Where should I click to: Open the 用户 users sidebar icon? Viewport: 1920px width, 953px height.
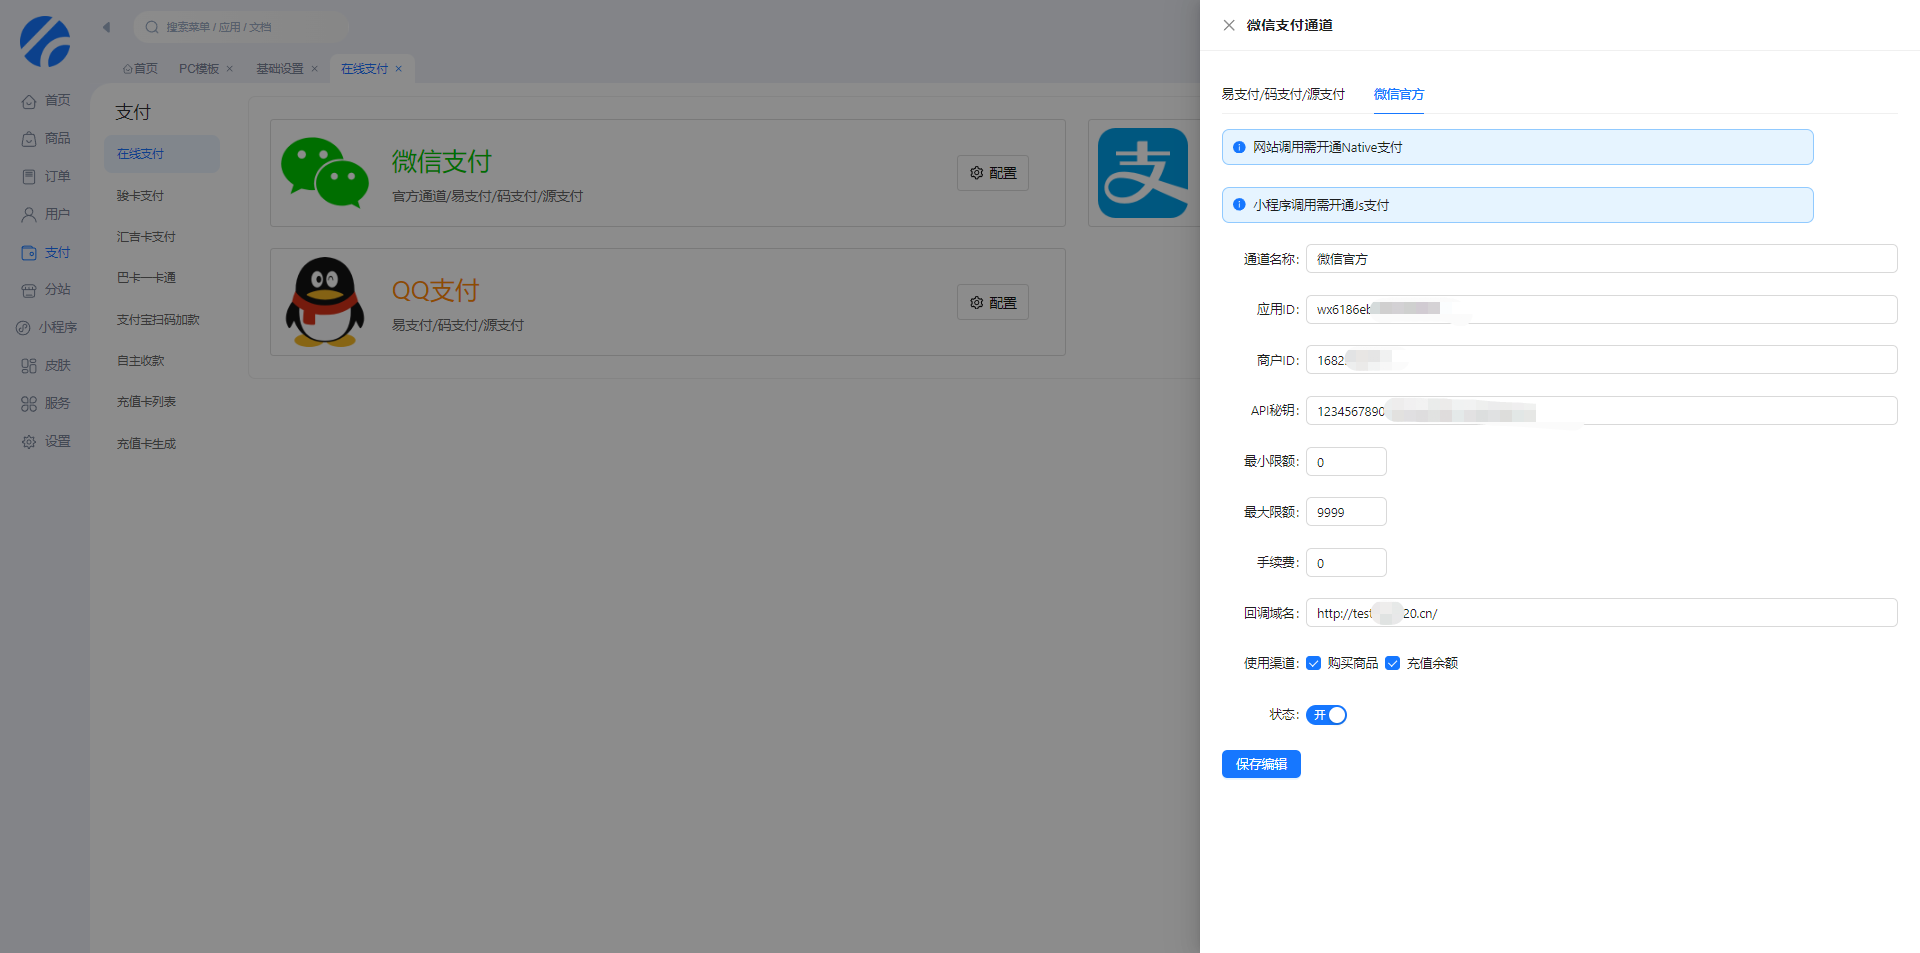coord(29,215)
